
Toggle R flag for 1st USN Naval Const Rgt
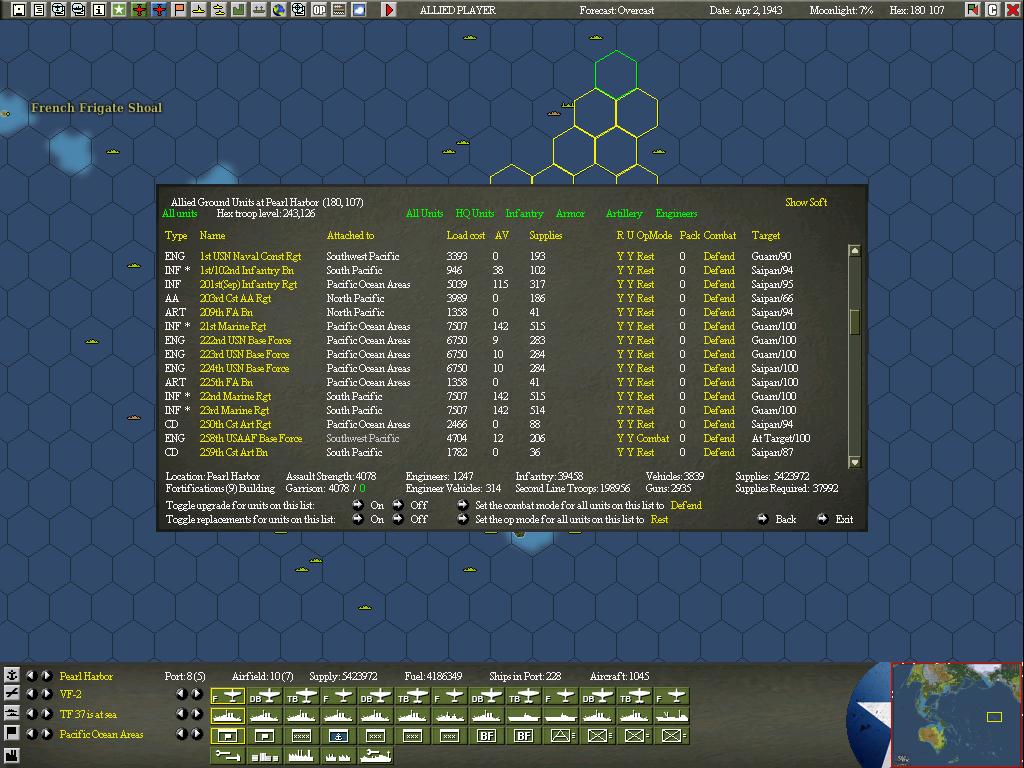point(620,256)
